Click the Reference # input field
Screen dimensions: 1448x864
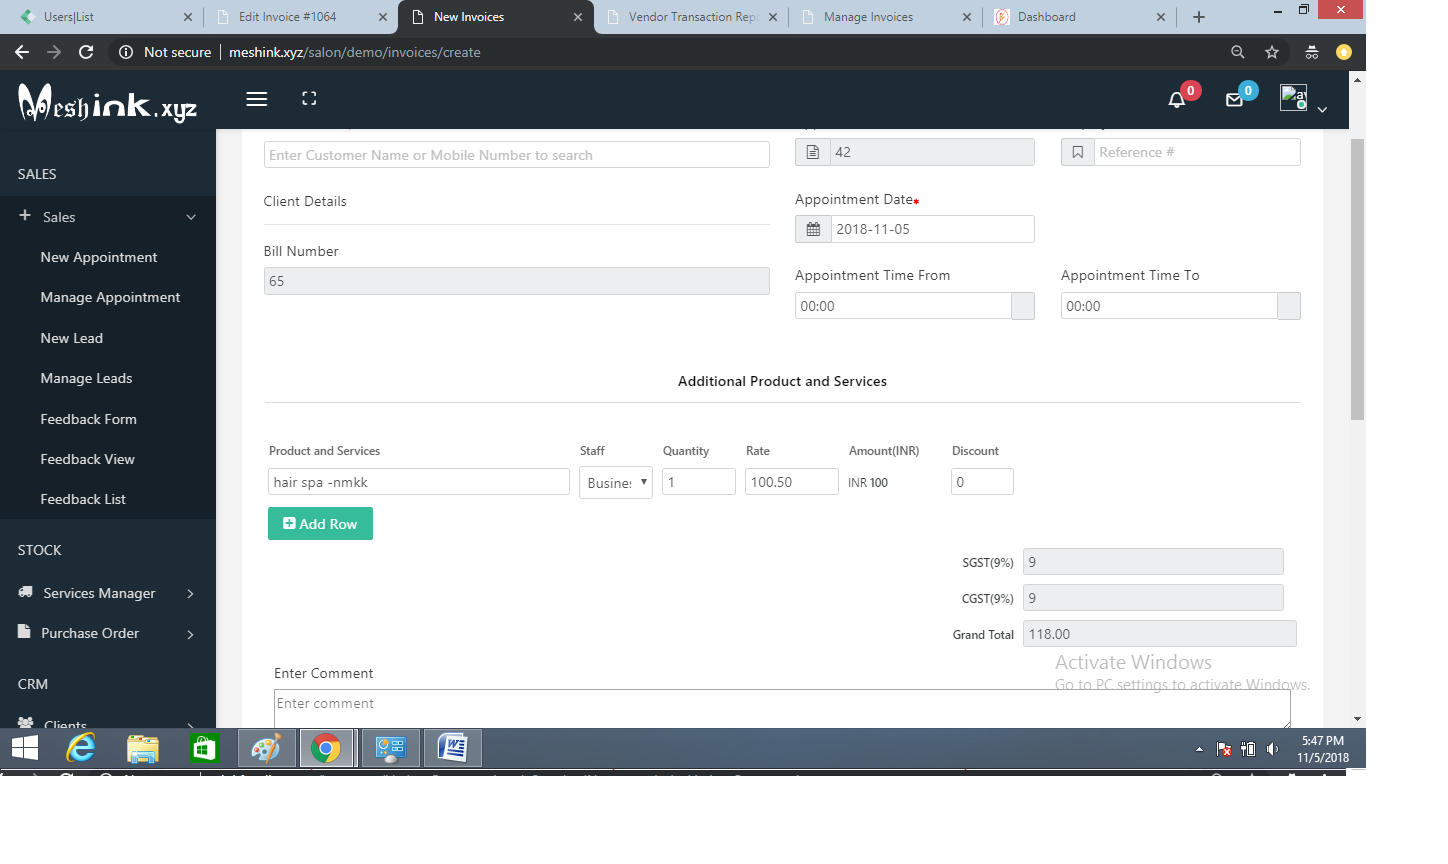(x=1197, y=152)
